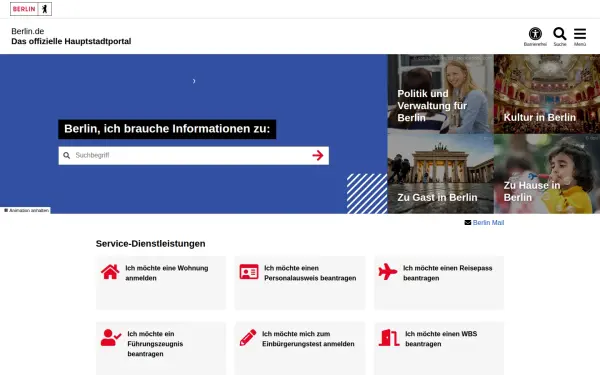
Task: Open Politik und Verwaltung für Berlin tile
Action: click(440, 94)
